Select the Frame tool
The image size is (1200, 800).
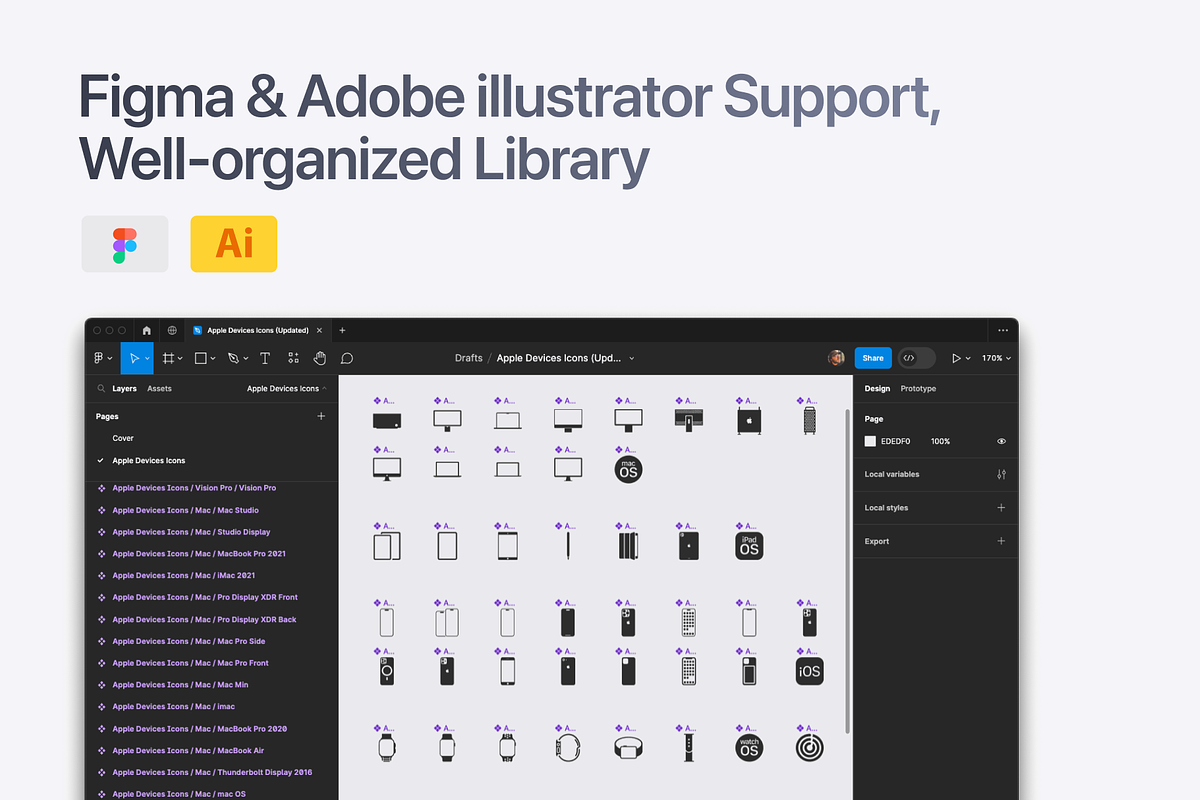168,358
